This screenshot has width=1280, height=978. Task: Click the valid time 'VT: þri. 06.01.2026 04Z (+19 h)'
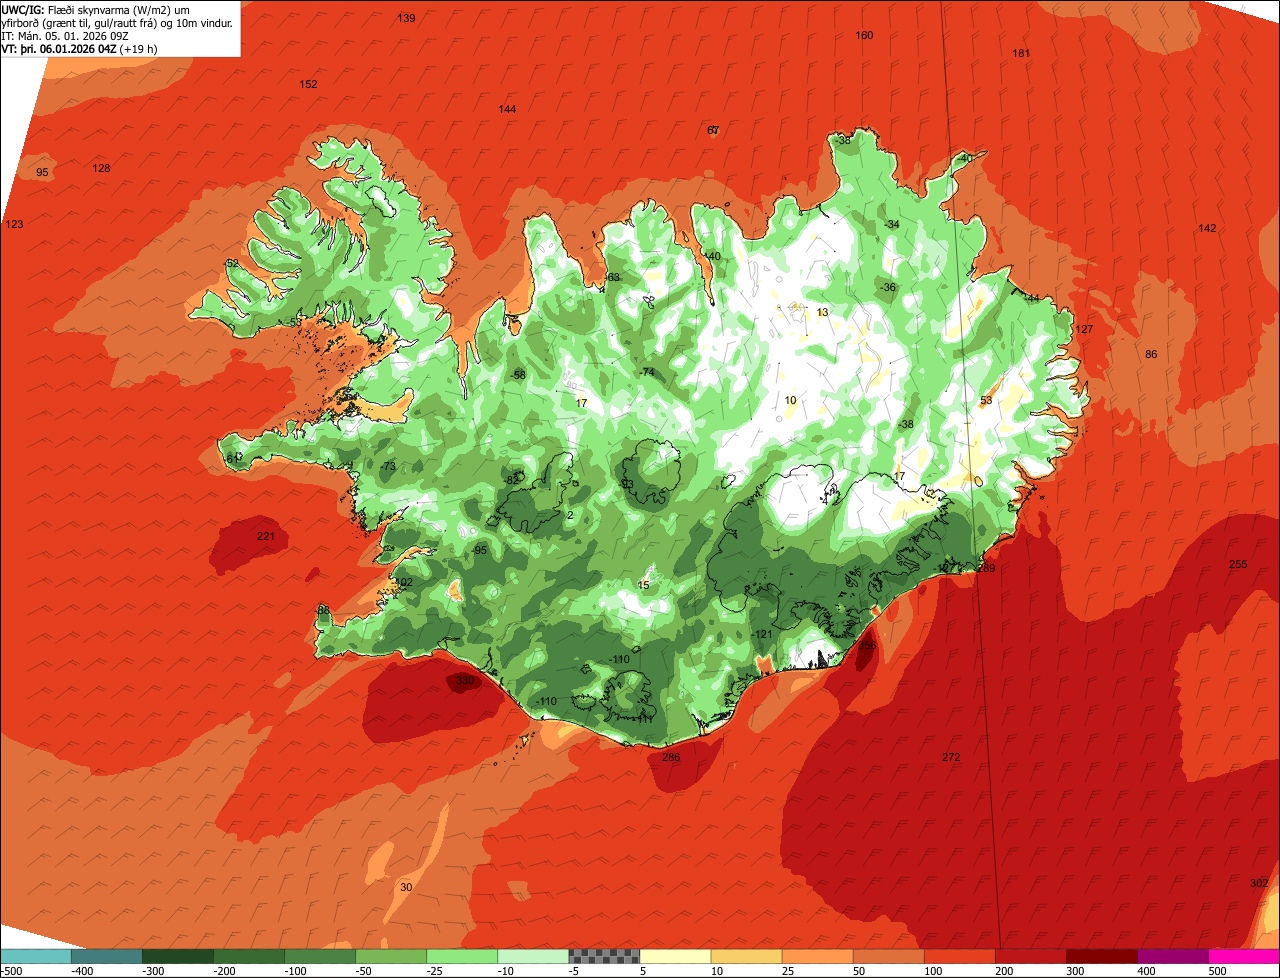coord(79,48)
